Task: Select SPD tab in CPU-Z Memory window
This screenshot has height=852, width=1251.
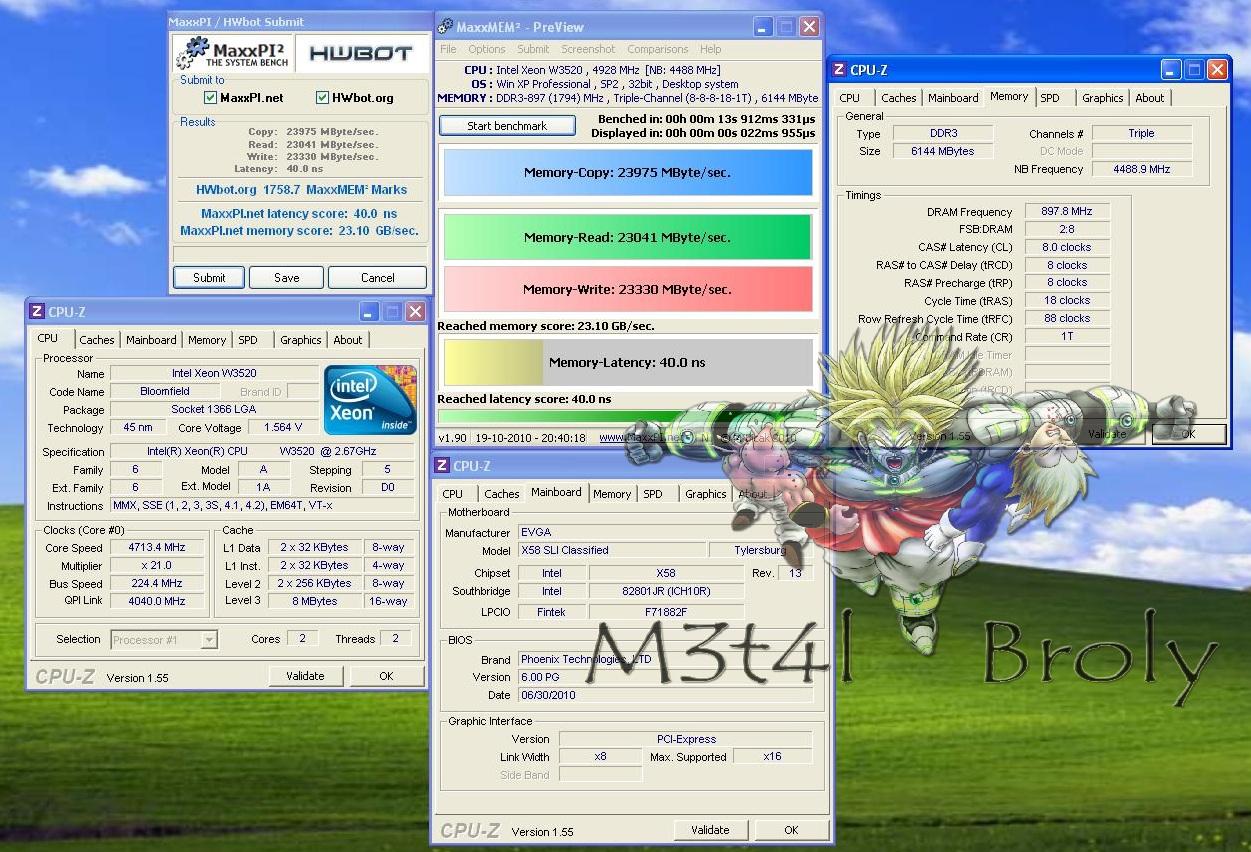Action: pyautogui.click(x=1050, y=98)
